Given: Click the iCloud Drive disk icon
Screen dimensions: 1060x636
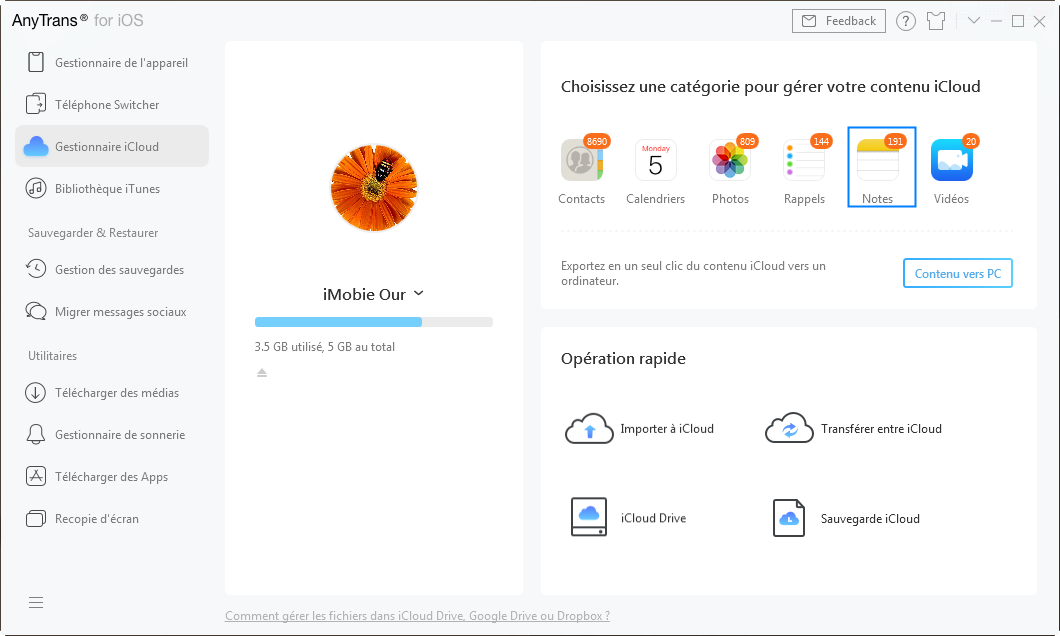Looking at the screenshot, I should 589,517.
